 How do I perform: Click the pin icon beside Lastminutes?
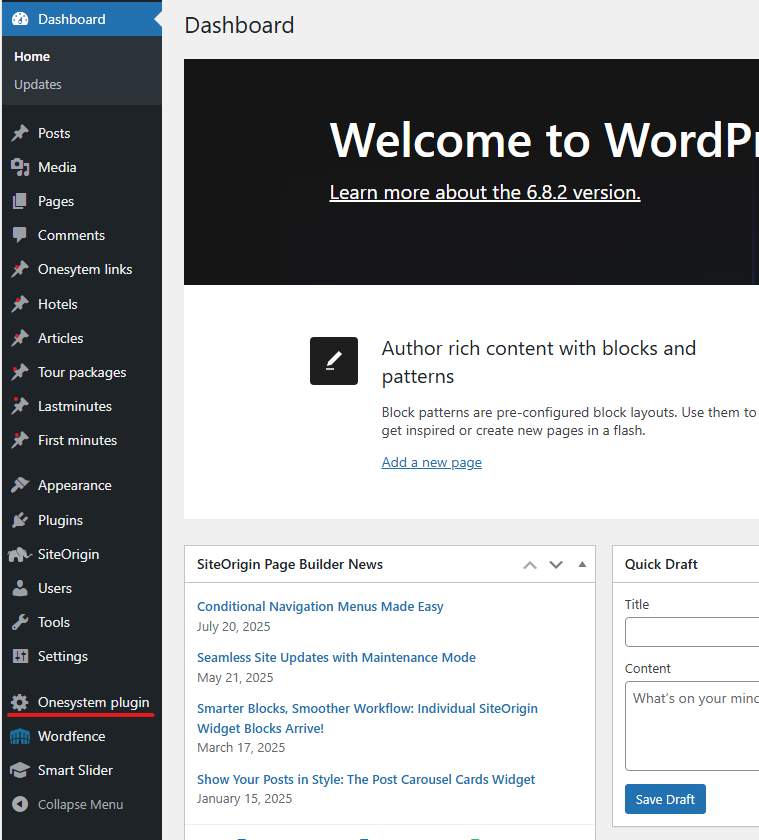click(20, 406)
